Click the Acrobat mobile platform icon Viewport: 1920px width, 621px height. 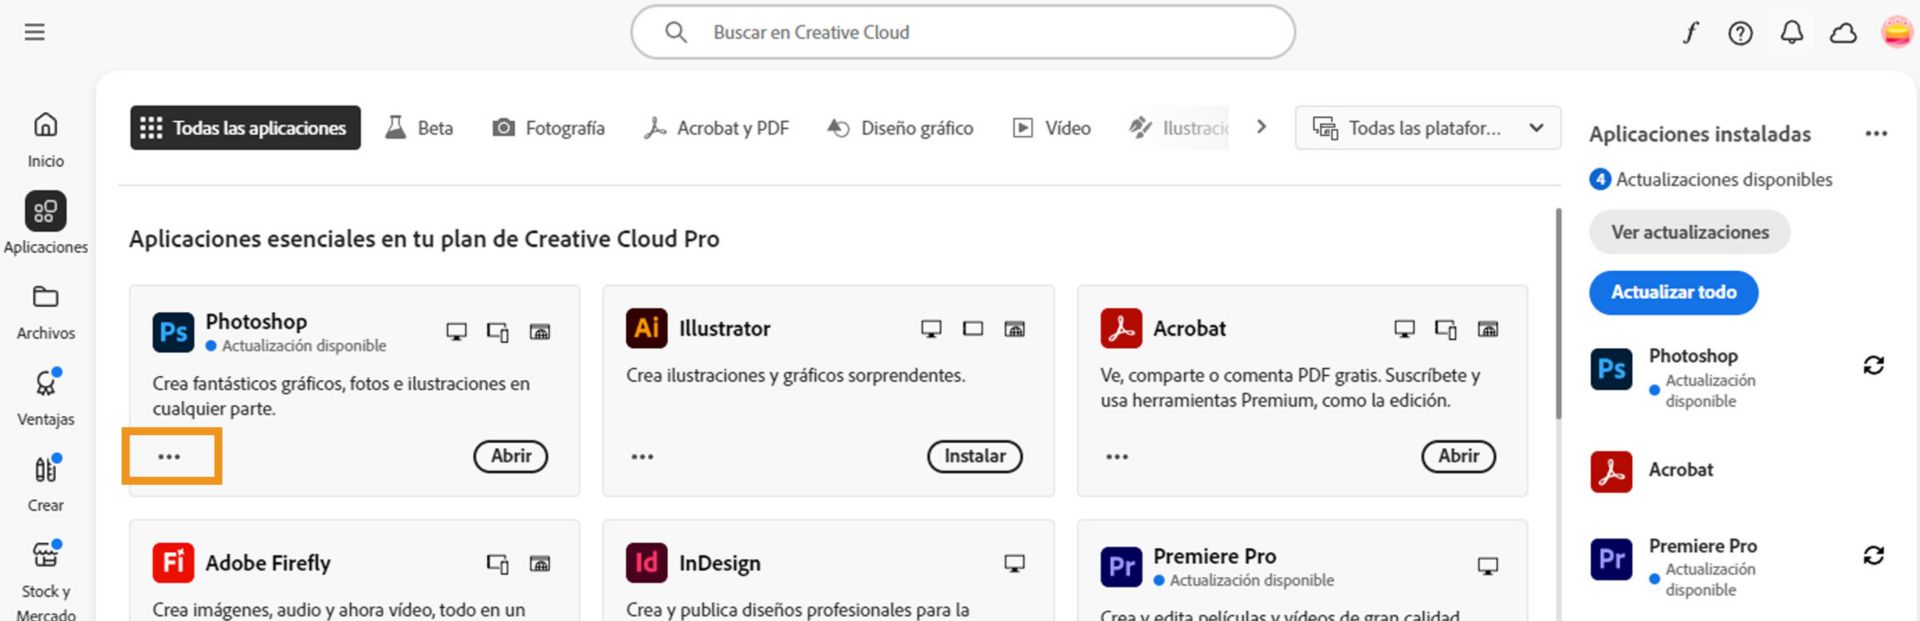[1446, 329]
